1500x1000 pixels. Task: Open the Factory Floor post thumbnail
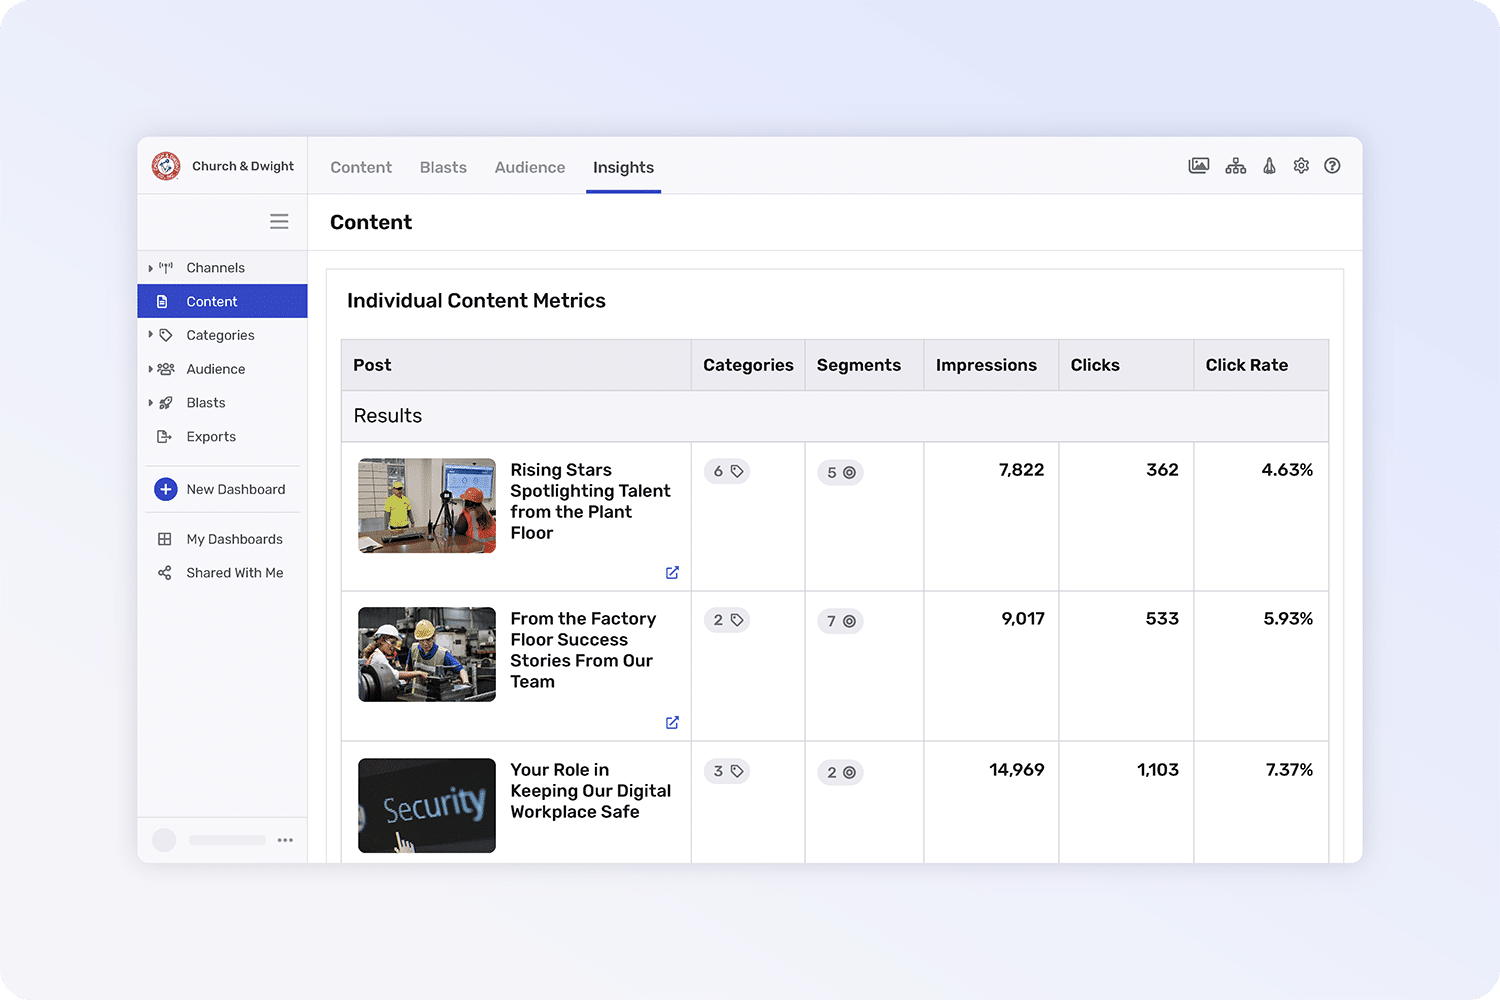click(x=427, y=655)
